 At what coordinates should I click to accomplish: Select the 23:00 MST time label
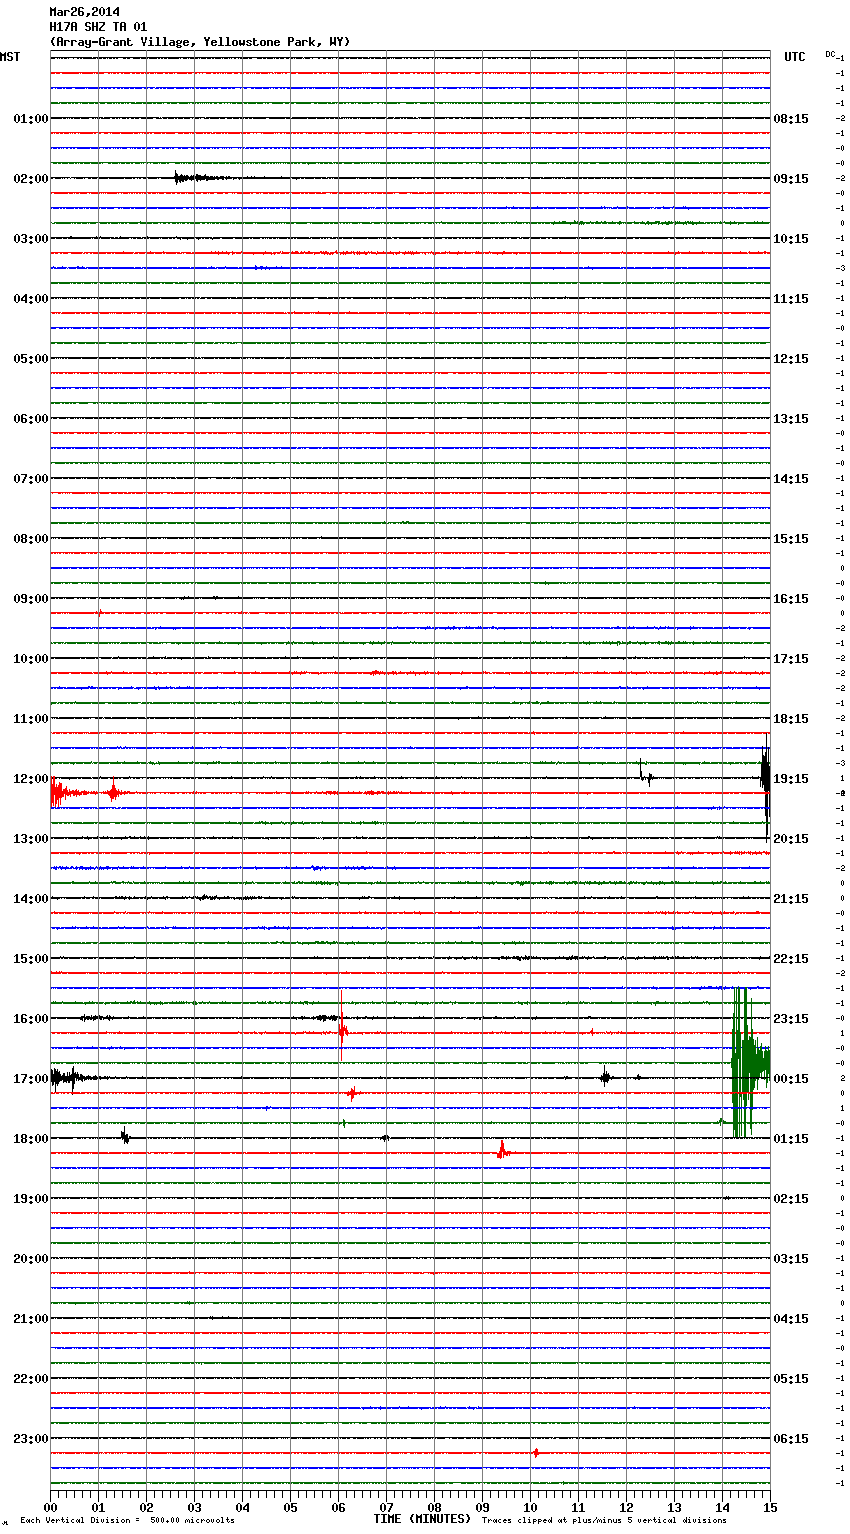(31, 1439)
